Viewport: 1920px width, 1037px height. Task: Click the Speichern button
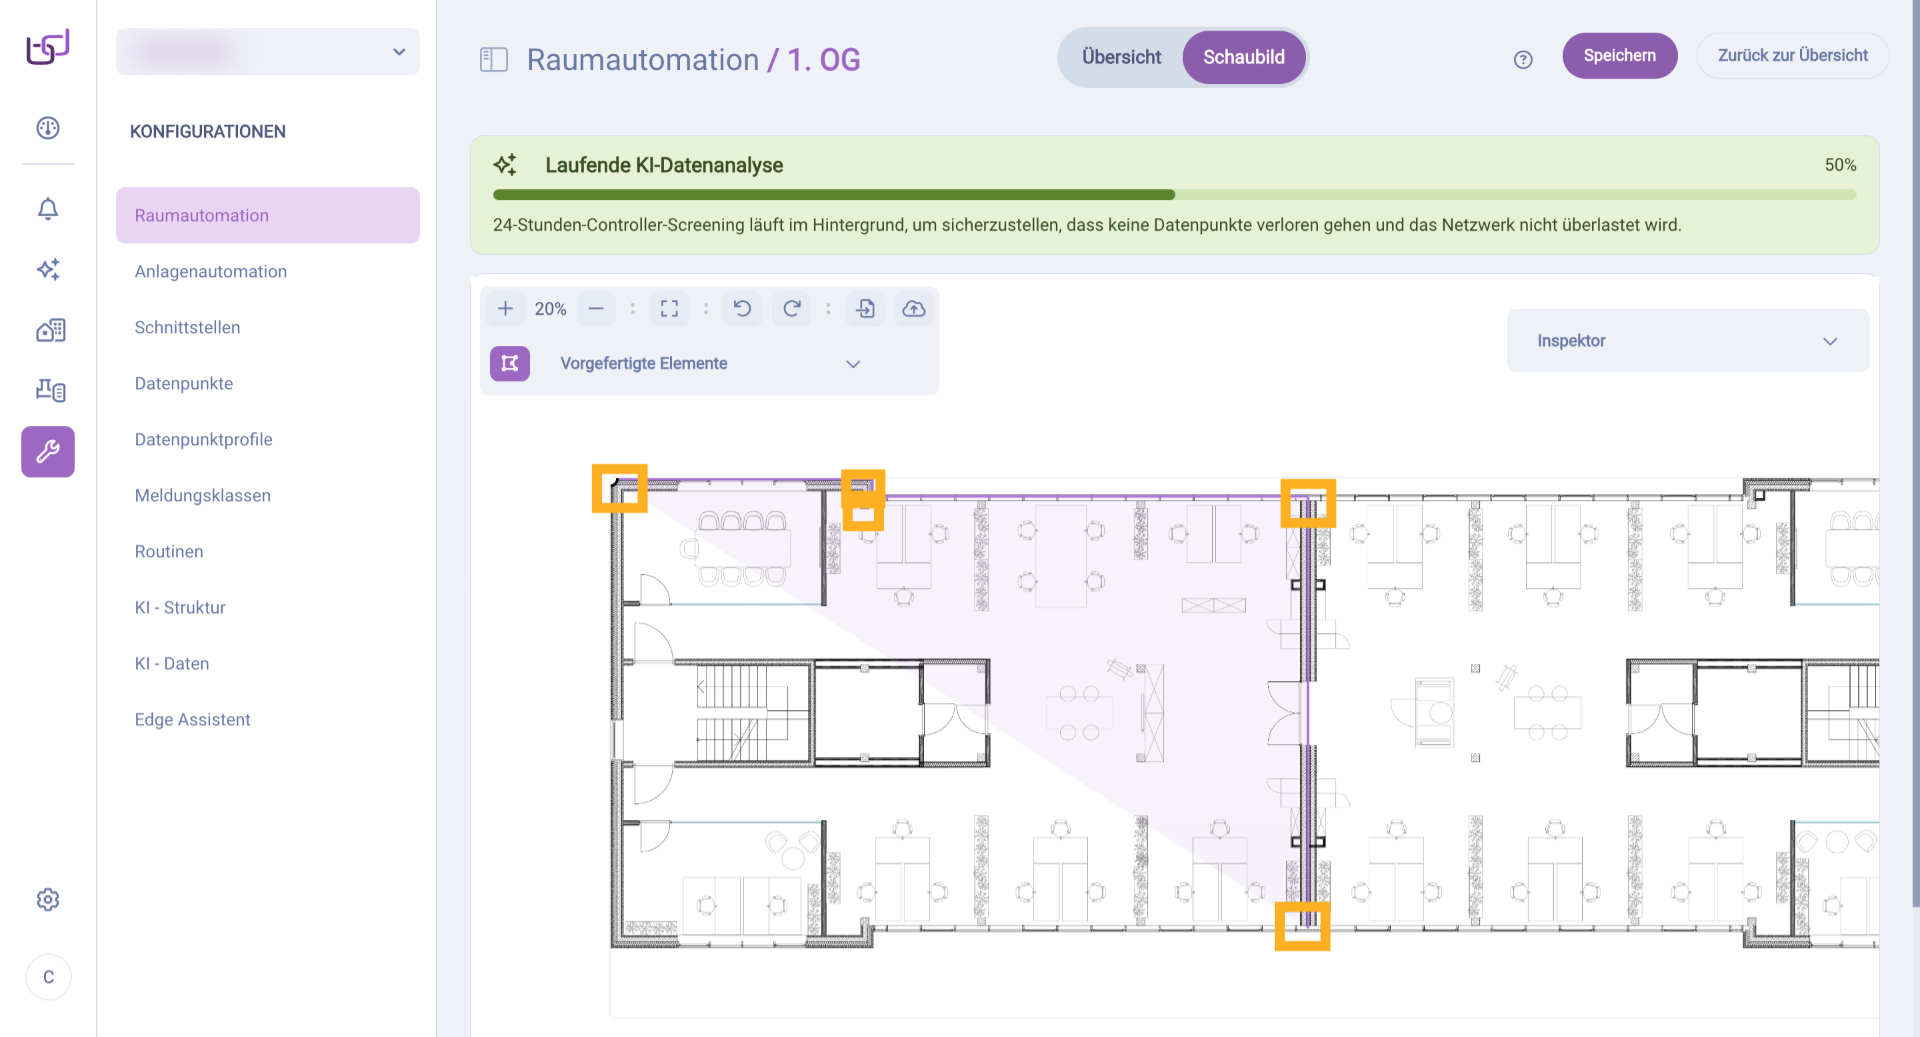(1619, 56)
